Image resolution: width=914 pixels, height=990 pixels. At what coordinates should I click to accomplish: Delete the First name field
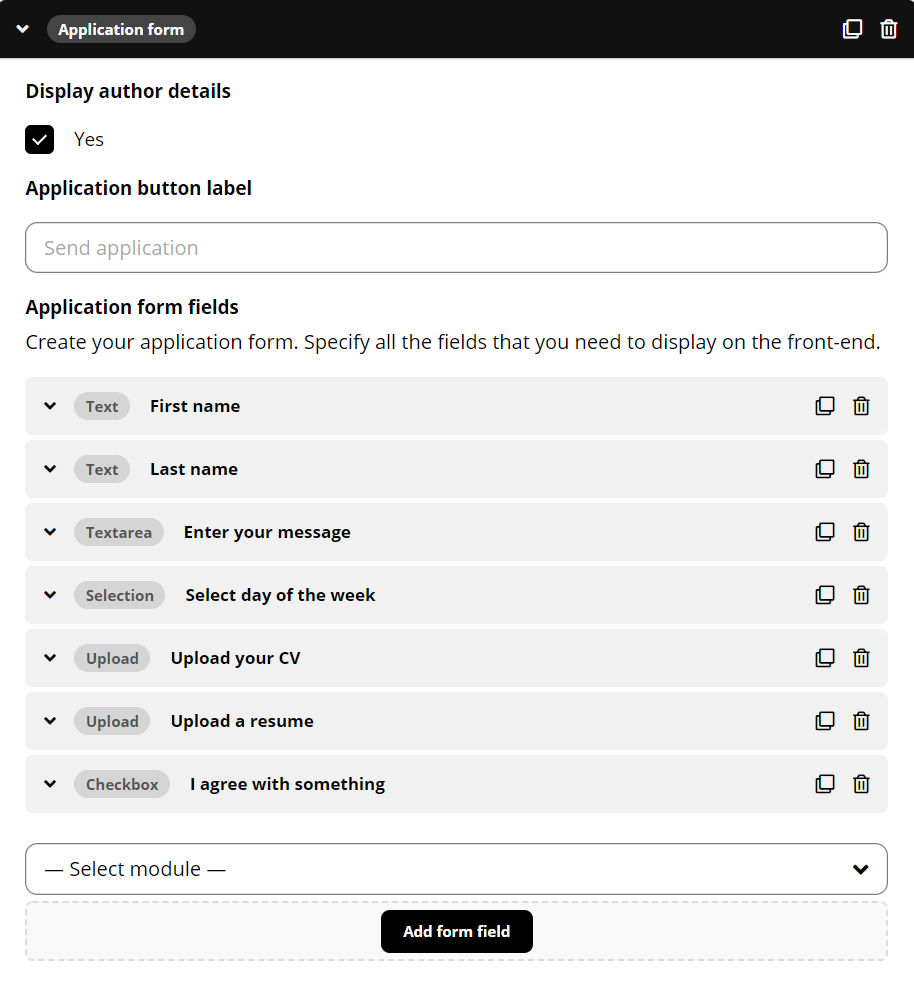pyautogui.click(x=862, y=406)
